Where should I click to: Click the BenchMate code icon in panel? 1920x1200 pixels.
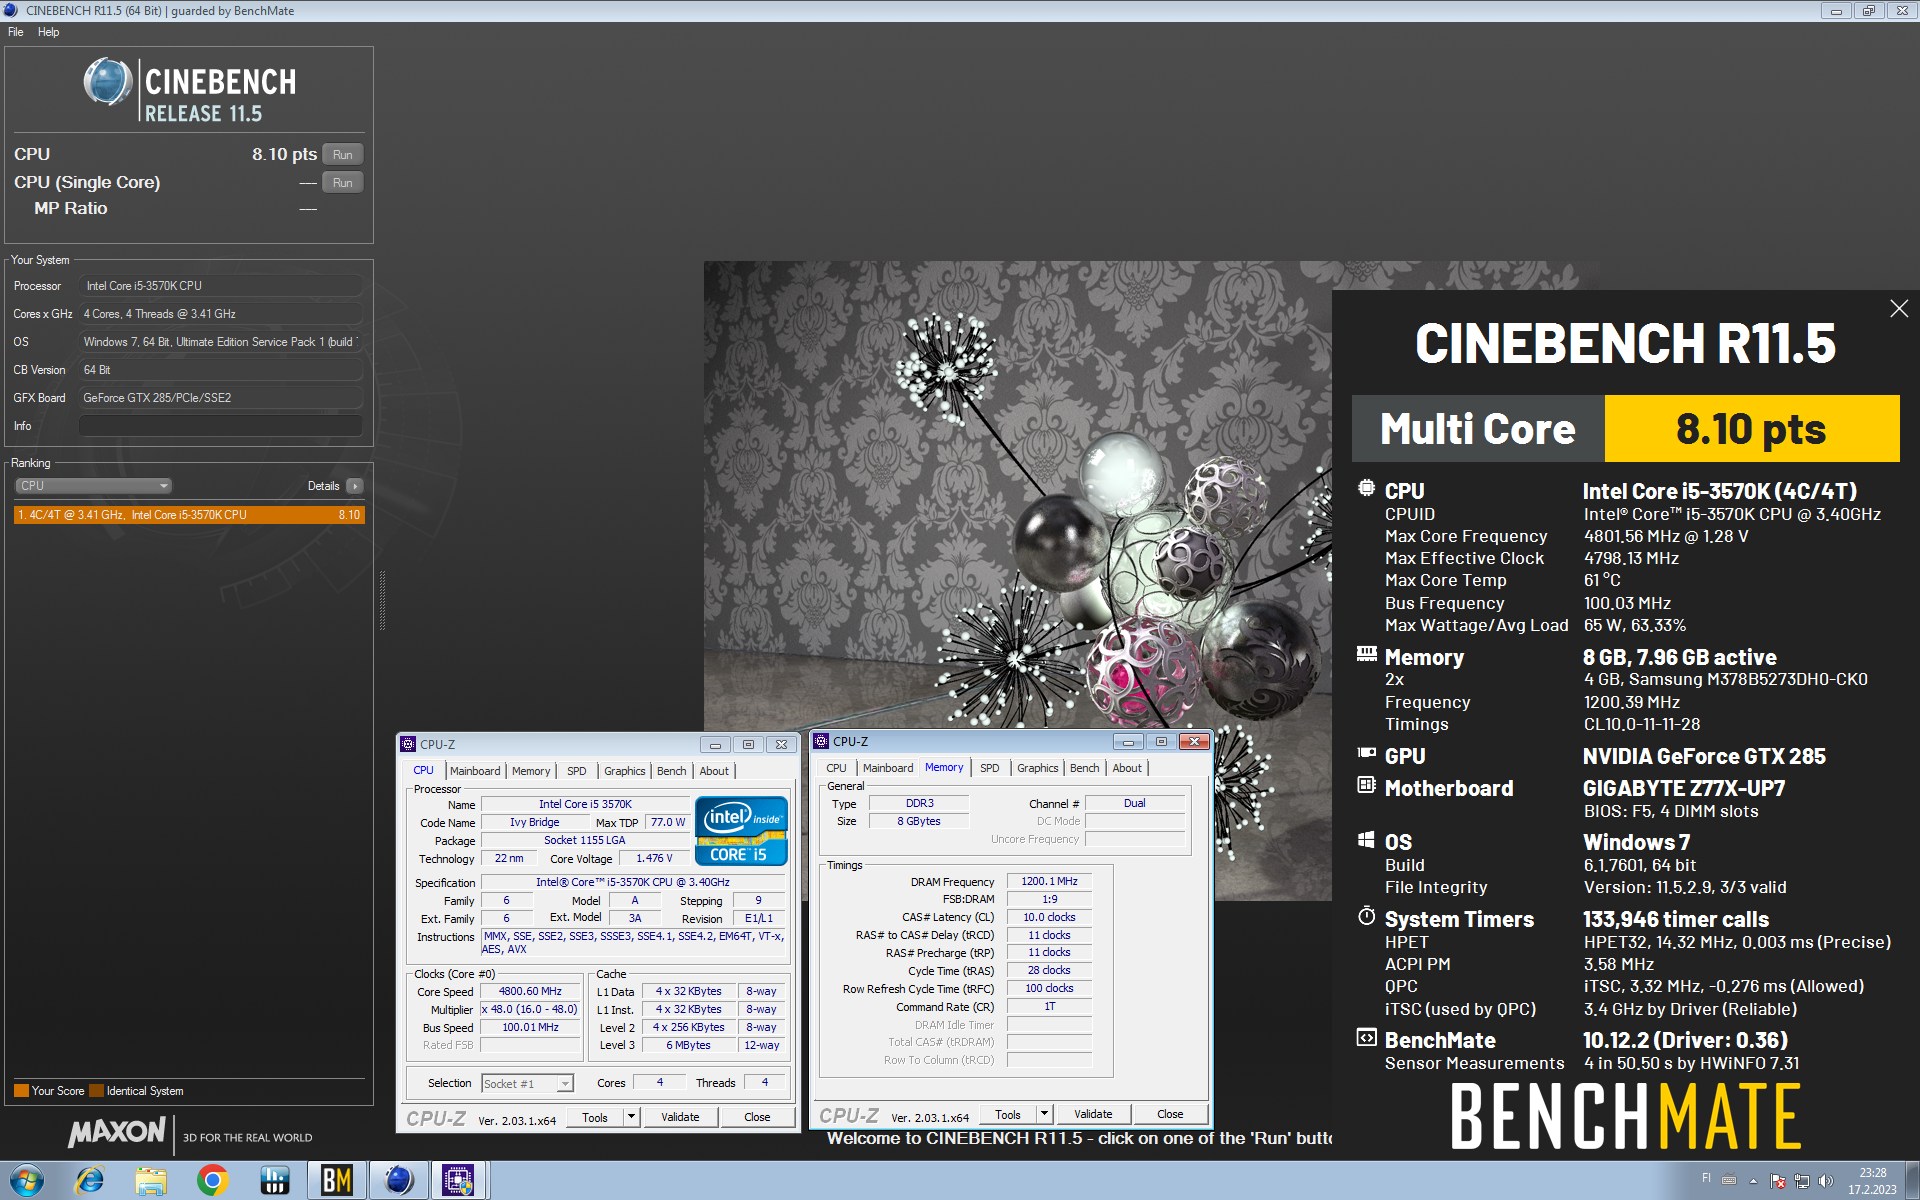[x=1366, y=1038]
